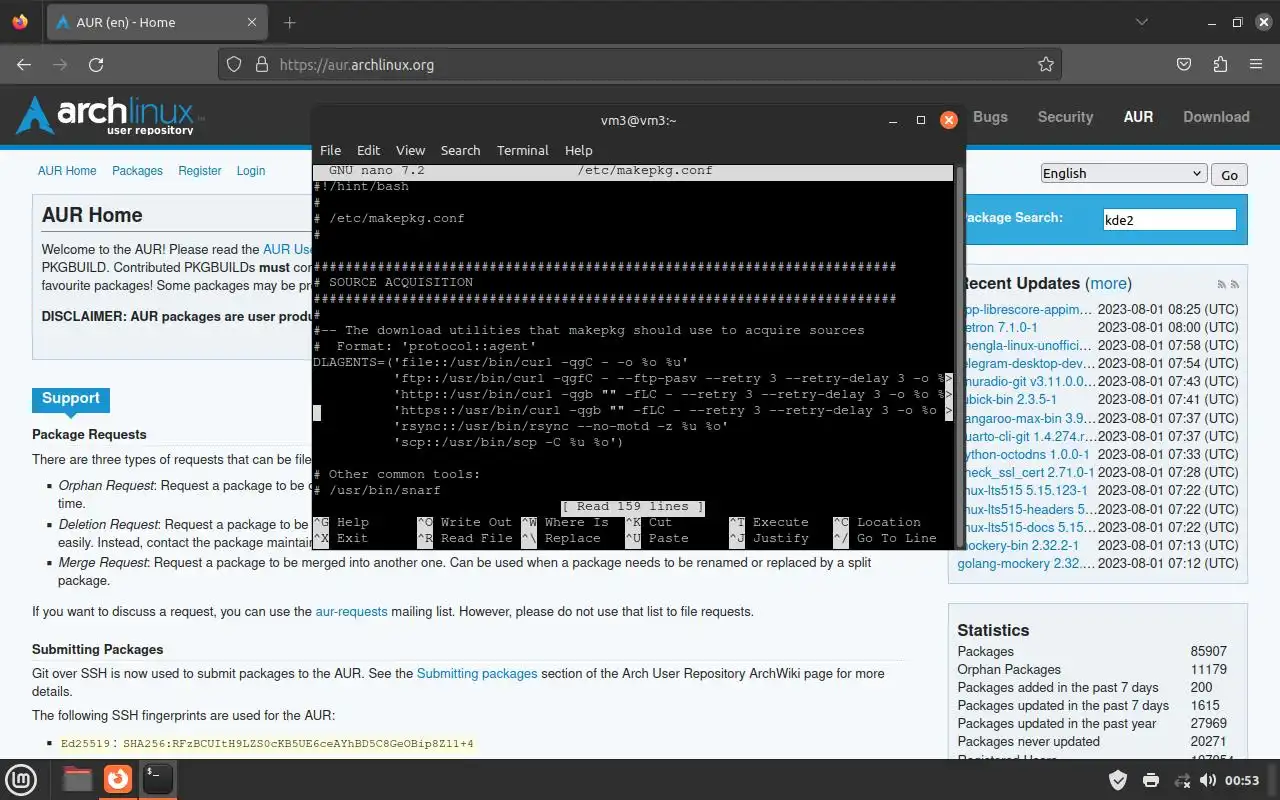Open the Packages navigation link
This screenshot has height=800, width=1280.
(x=137, y=171)
